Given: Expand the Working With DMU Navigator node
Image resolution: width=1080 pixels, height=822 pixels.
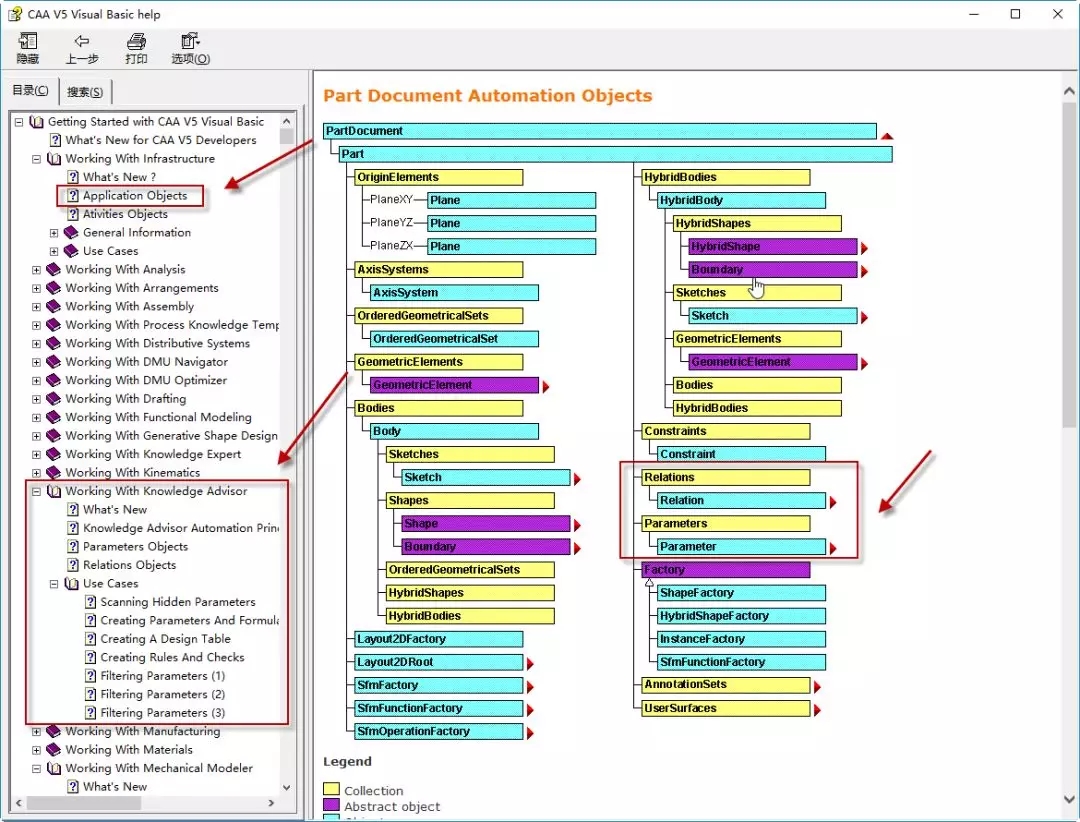Looking at the screenshot, I should click(37, 362).
